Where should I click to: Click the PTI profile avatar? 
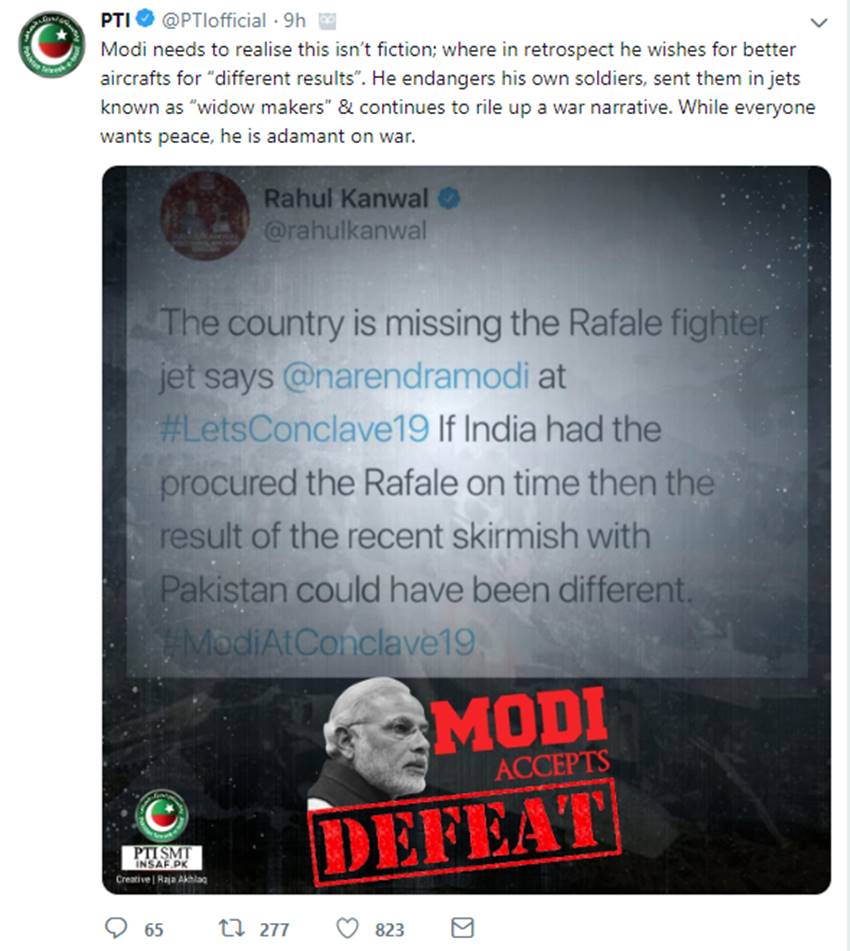51,46
